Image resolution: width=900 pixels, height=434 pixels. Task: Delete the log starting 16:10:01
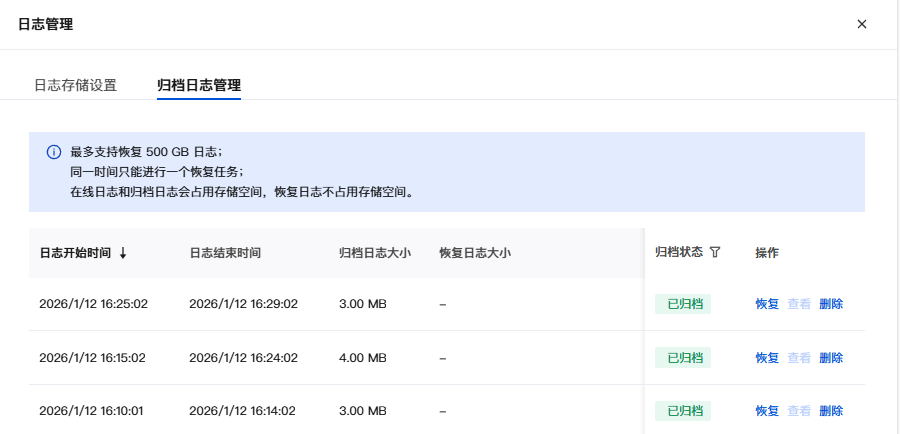pyautogui.click(x=831, y=410)
